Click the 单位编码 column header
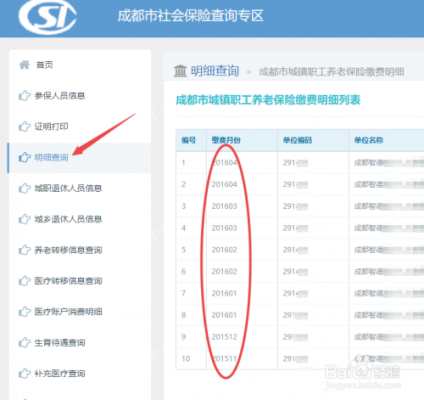 (x=298, y=140)
